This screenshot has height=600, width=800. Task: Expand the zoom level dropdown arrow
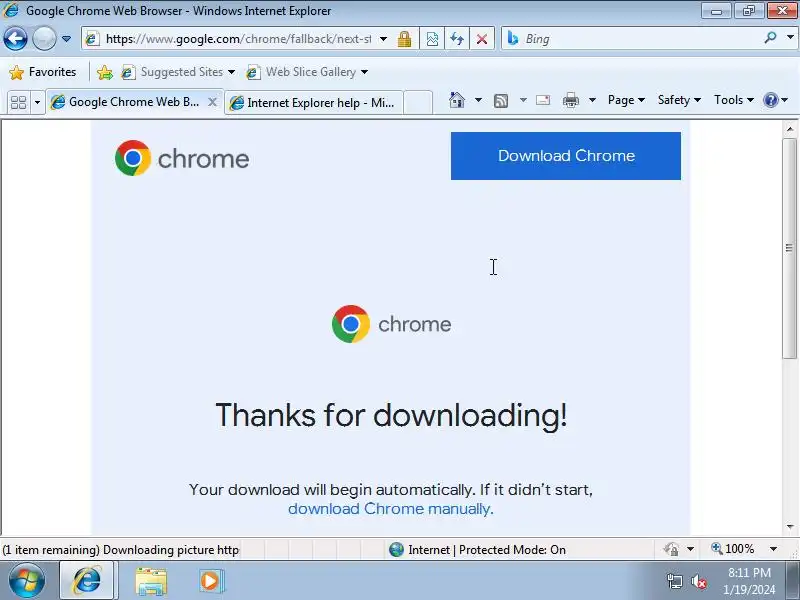coord(773,549)
